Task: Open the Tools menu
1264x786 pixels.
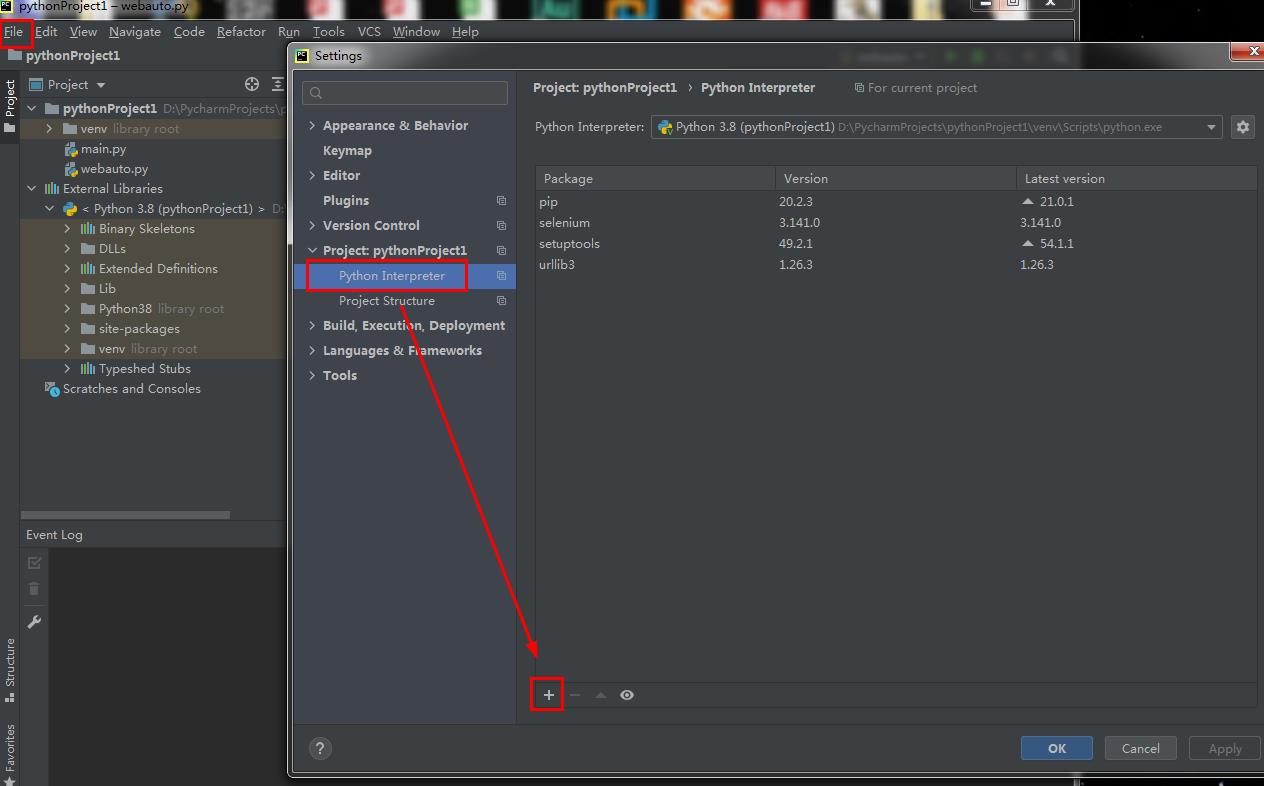Action: 328,31
